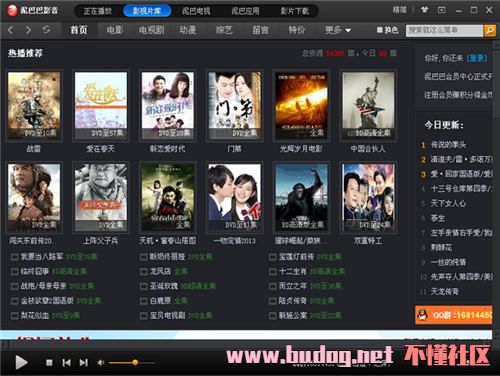
Task: Tick the checkbox beside 白鹿原
Action: click(x=144, y=301)
